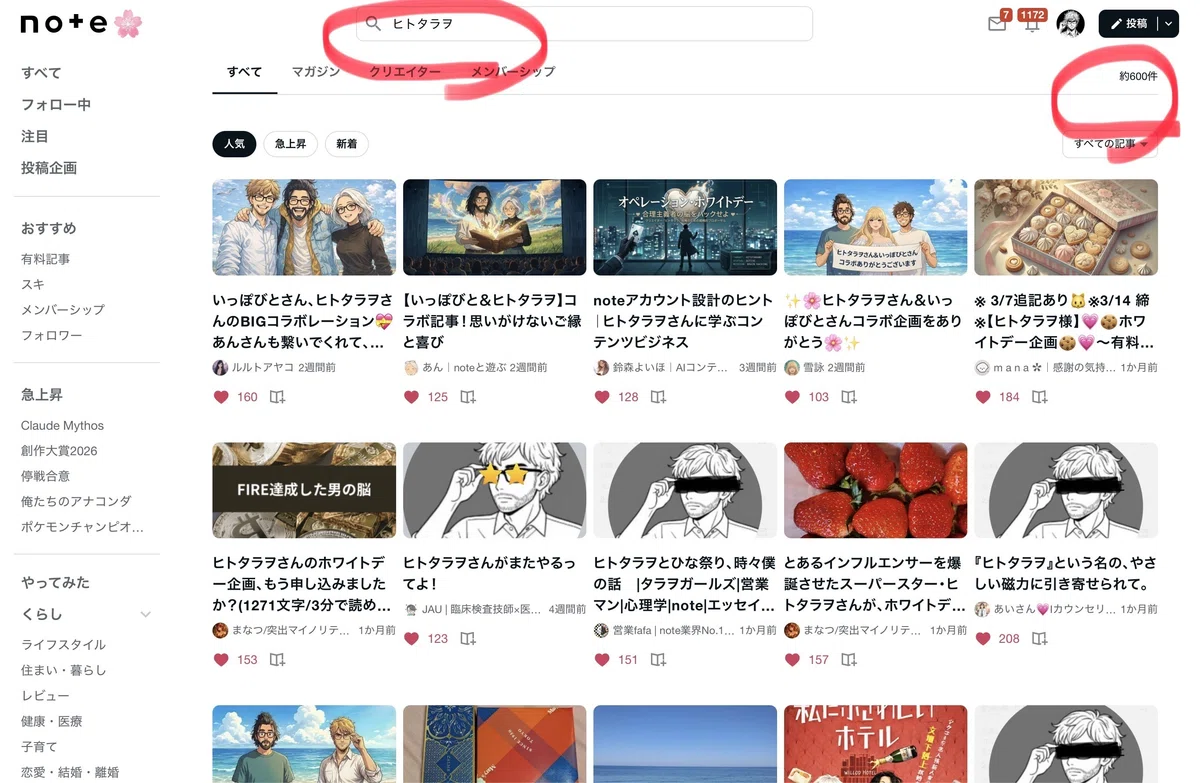This screenshot has width=1200, height=783.
Task: Open 投稿企画 in the sidebar
Action: 49,168
